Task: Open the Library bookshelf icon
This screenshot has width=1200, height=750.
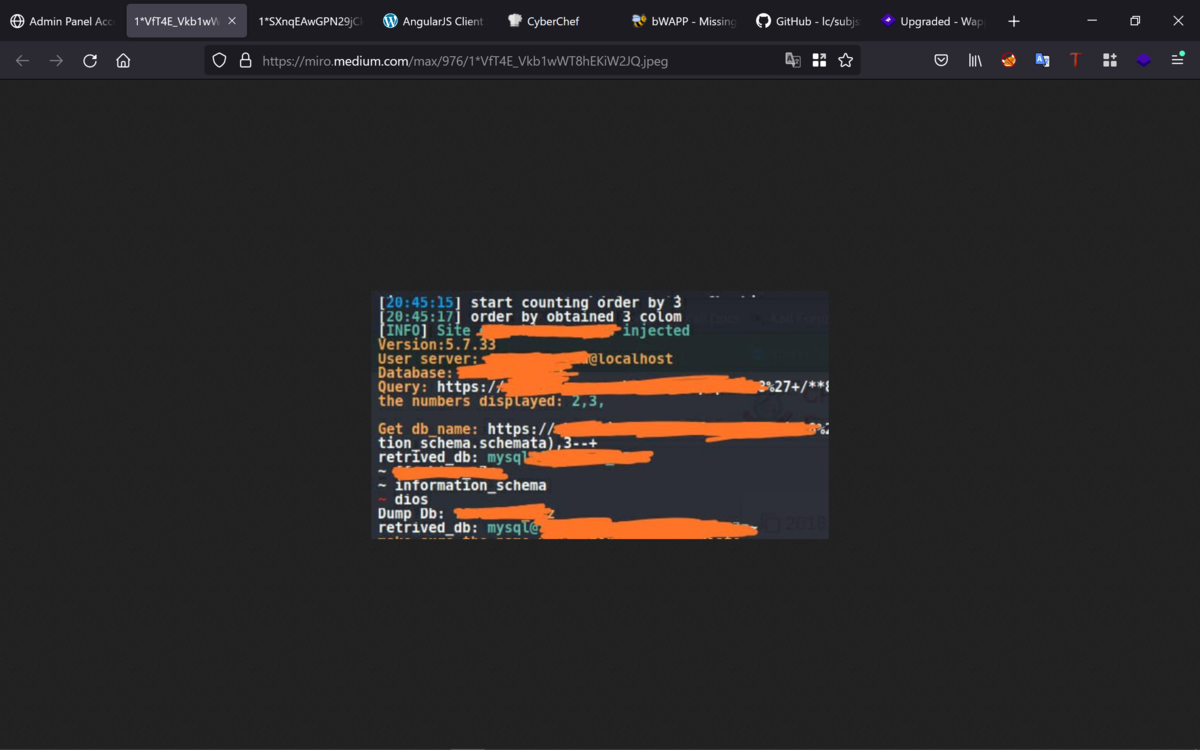Action: click(x=975, y=61)
